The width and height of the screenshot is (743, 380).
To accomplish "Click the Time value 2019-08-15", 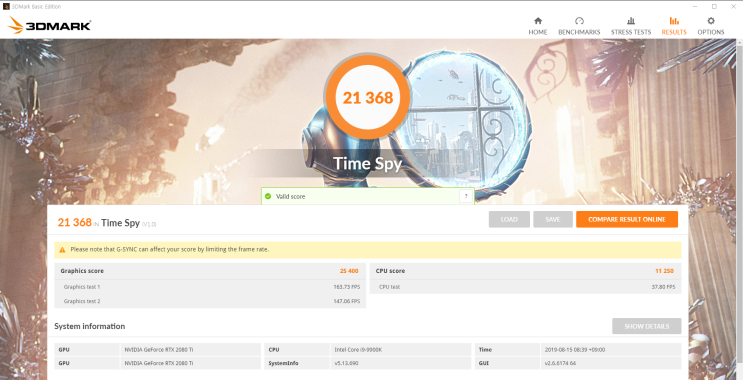I will (575, 350).
